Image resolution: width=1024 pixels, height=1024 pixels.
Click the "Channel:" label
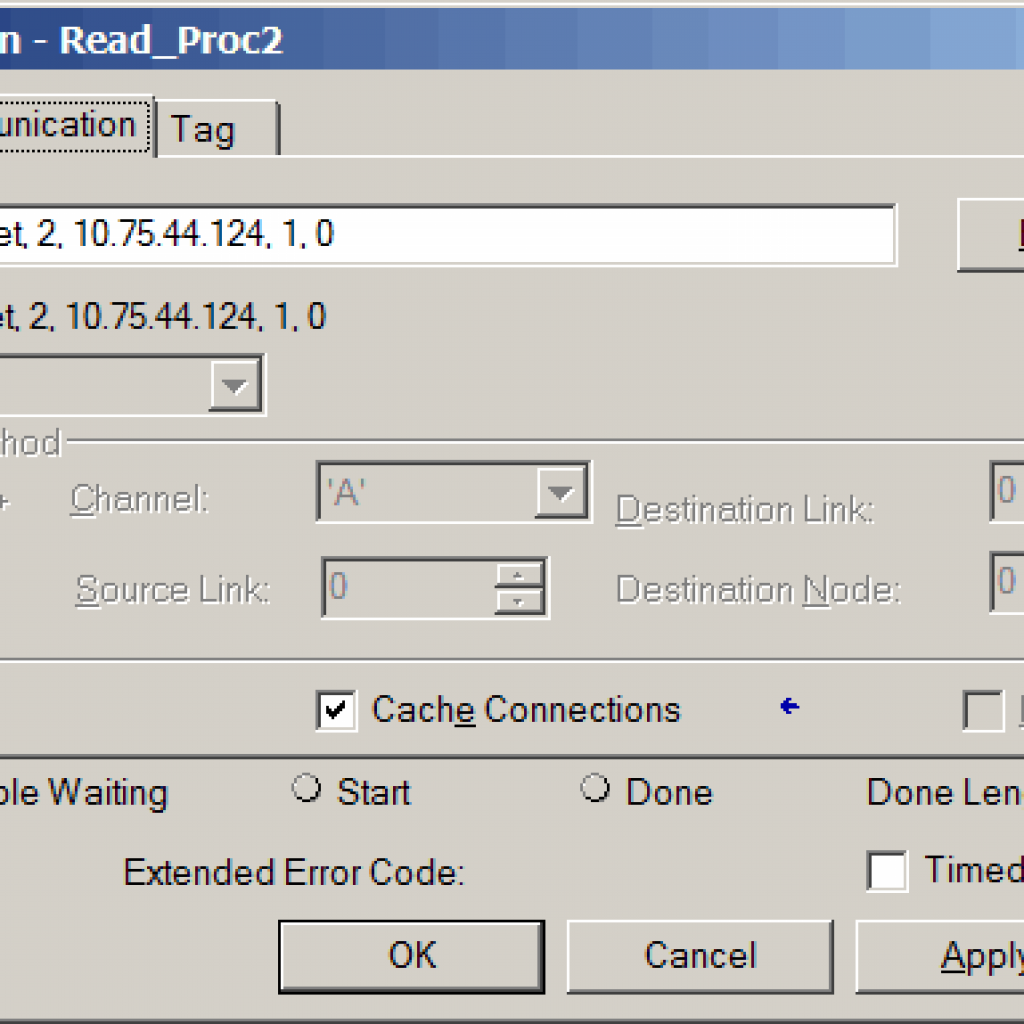[140, 500]
